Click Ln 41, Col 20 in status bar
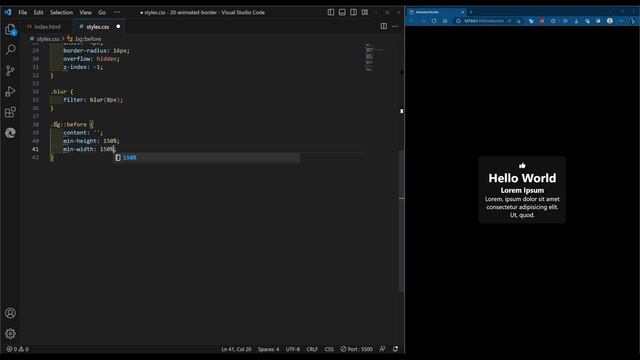The image size is (640, 360). click(x=236, y=349)
